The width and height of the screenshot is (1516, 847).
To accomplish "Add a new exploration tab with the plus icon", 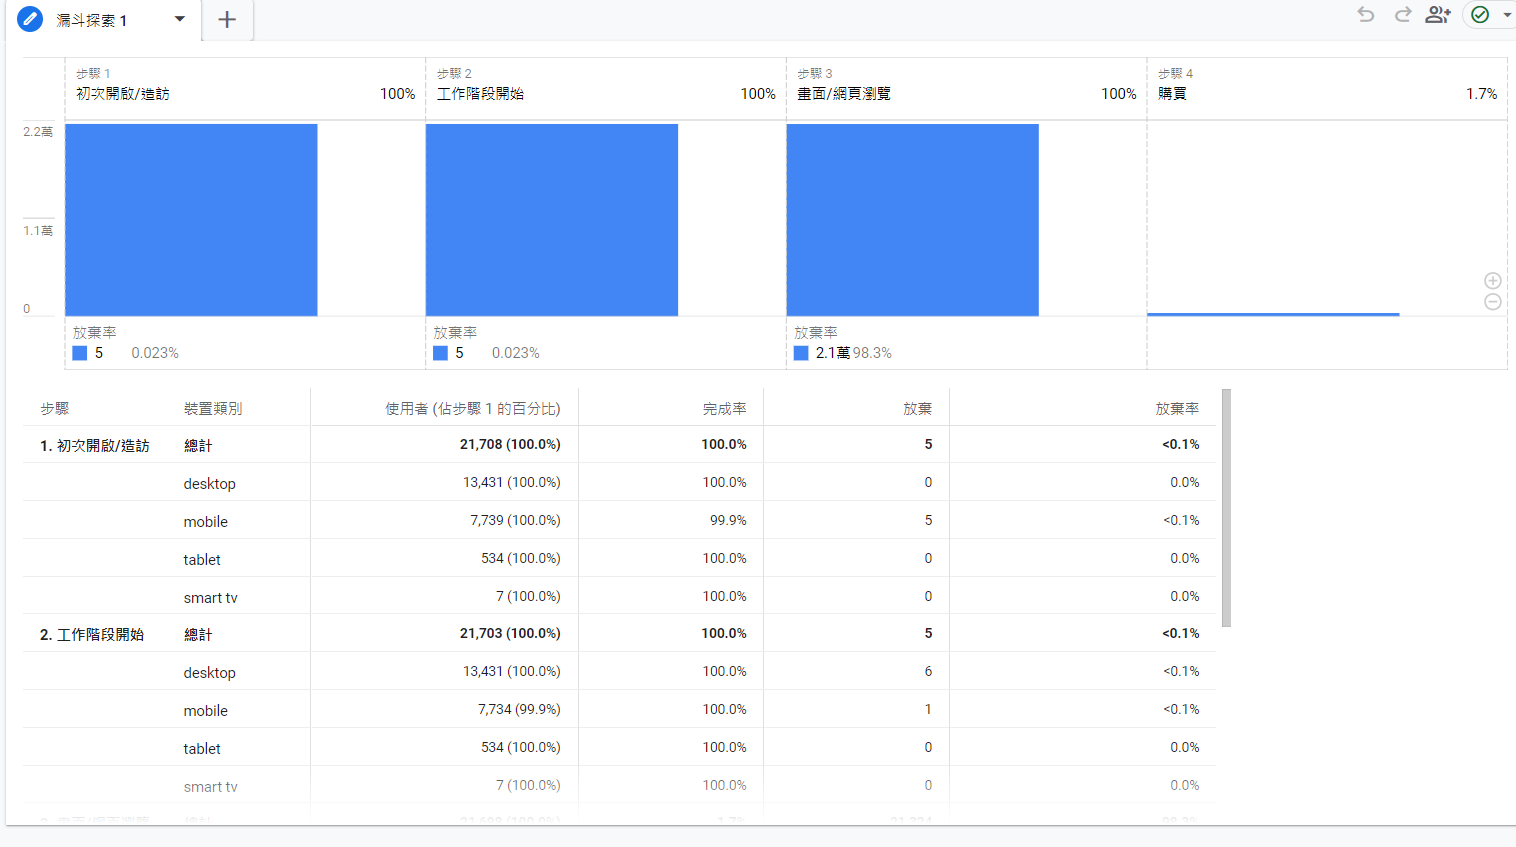I will 227,19.
